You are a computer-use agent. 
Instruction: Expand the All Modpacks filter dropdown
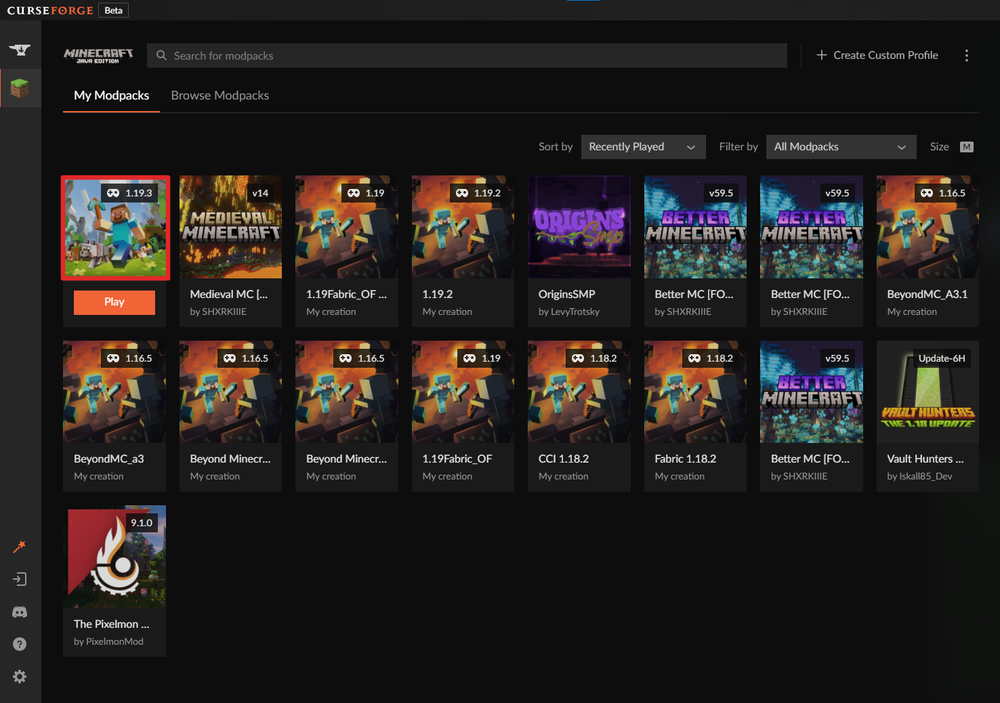point(840,147)
